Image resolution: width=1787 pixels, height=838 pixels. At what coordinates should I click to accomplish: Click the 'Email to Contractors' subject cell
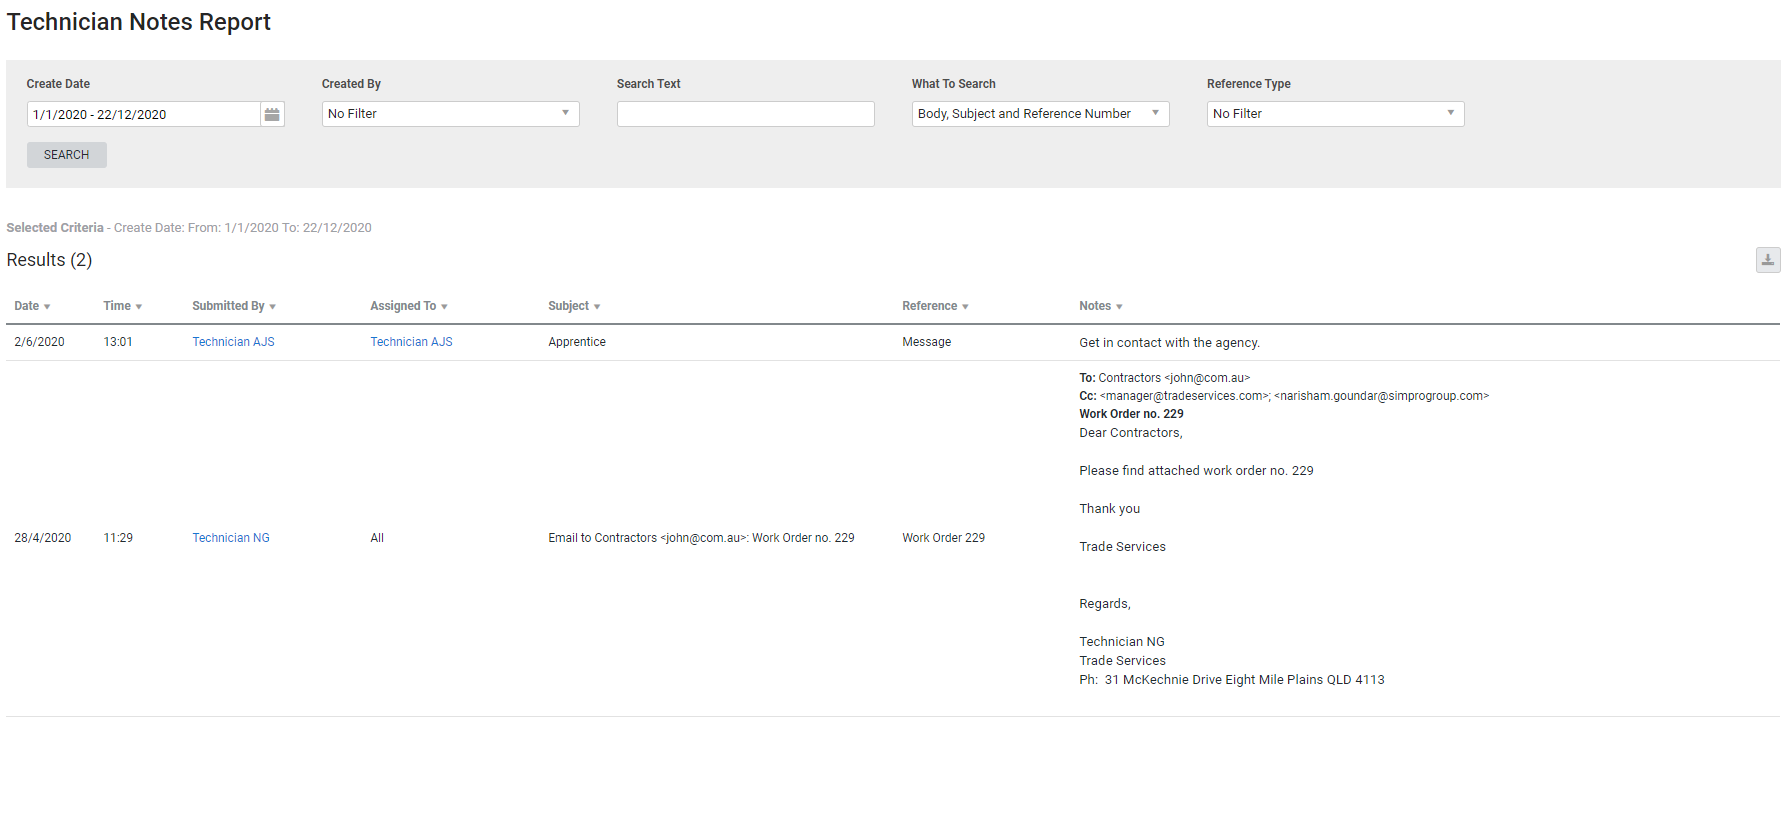click(701, 538)
